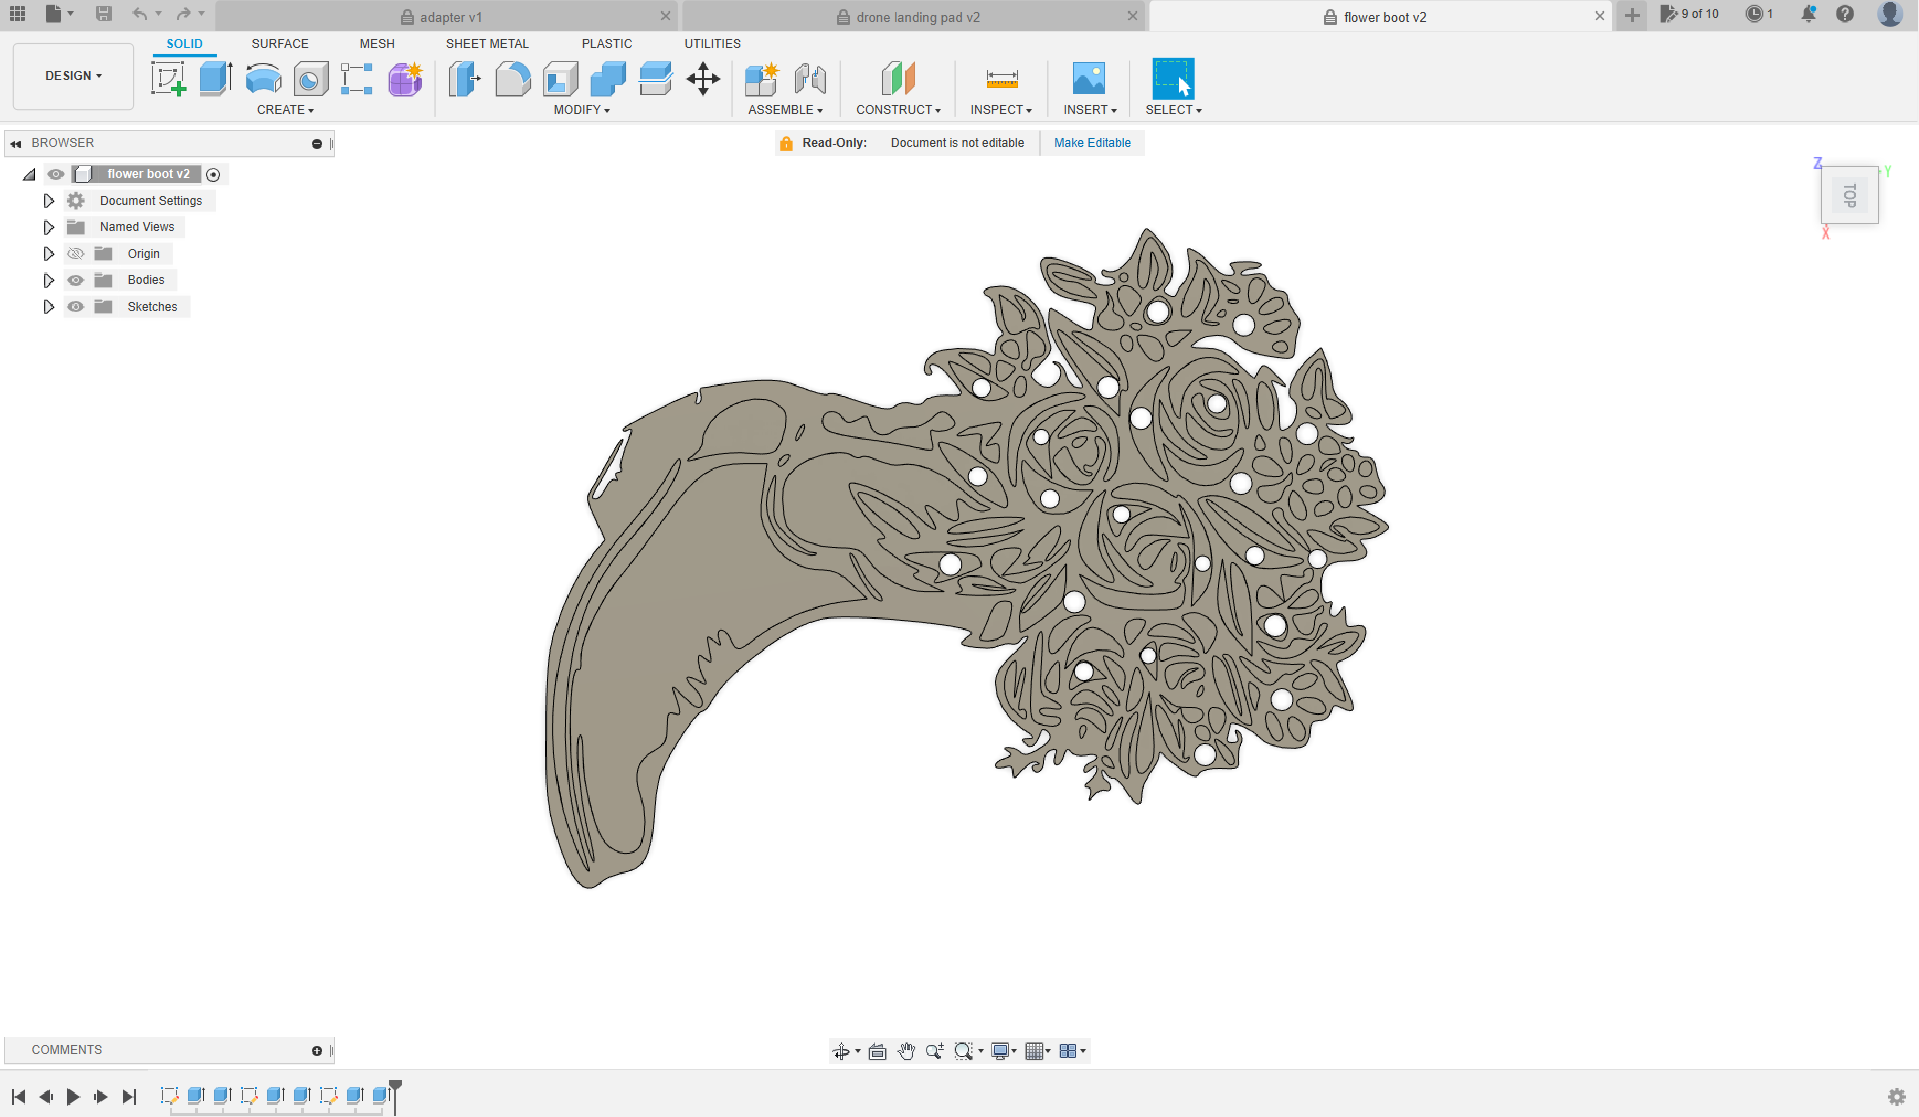Expand the Origin node
The image size is (1919, 1117).
coord(48,254)
